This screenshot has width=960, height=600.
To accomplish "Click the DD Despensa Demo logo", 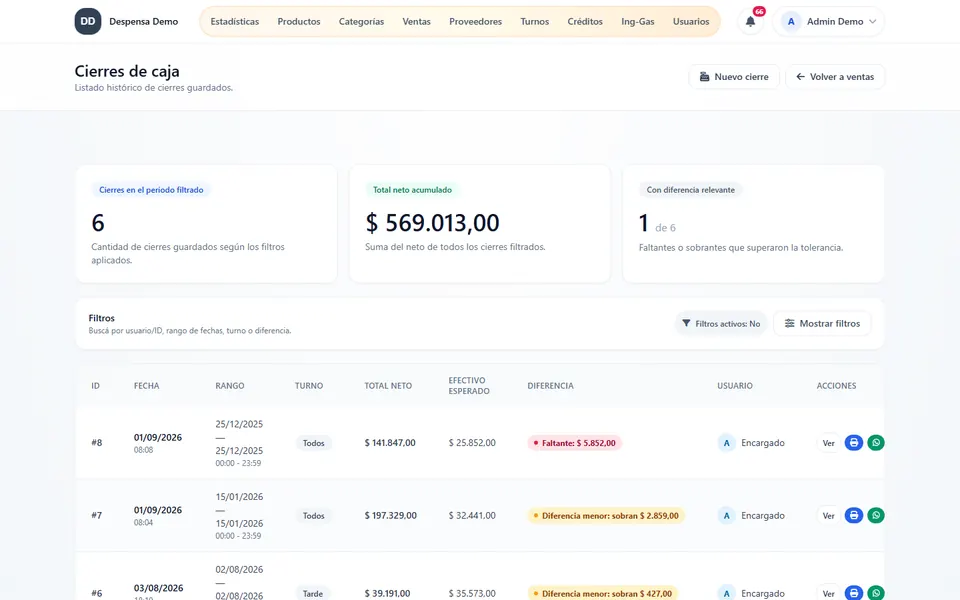I will pyautogui.click(x=127, y=21).
